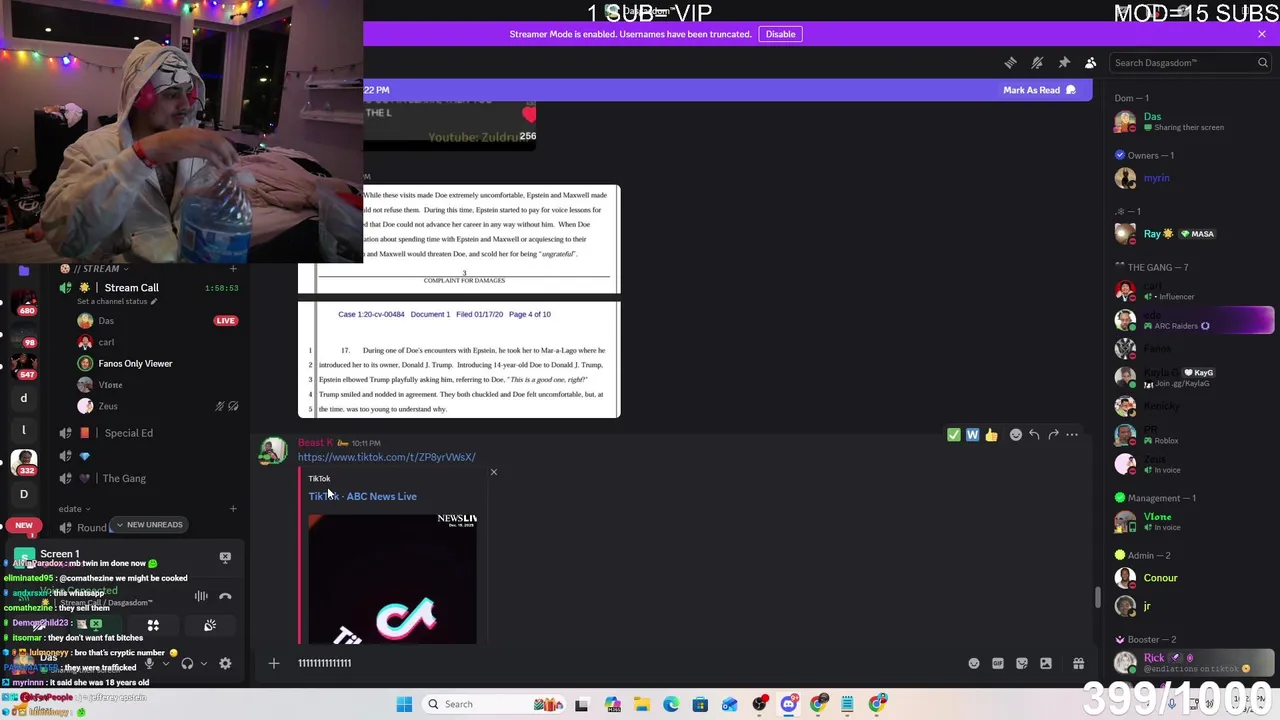Image resolution: width=1280 pixels, height=720 pixels.
Task: Click the plus attachment button
Action: (x=273, y=663)
